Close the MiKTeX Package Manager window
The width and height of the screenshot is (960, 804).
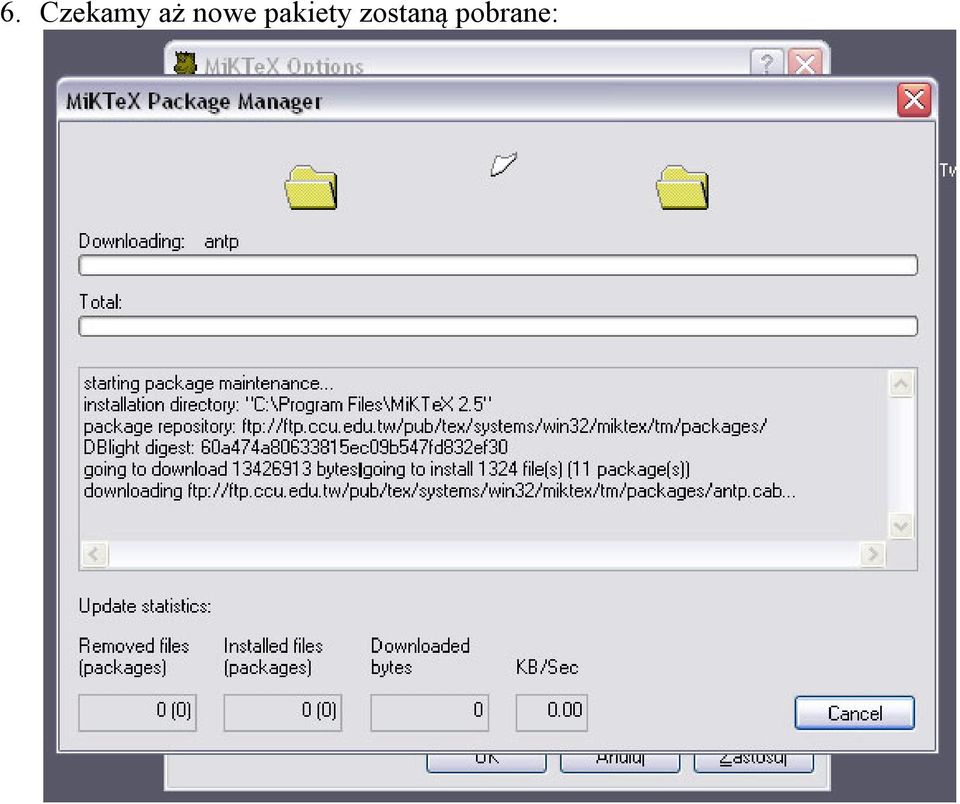913,99
